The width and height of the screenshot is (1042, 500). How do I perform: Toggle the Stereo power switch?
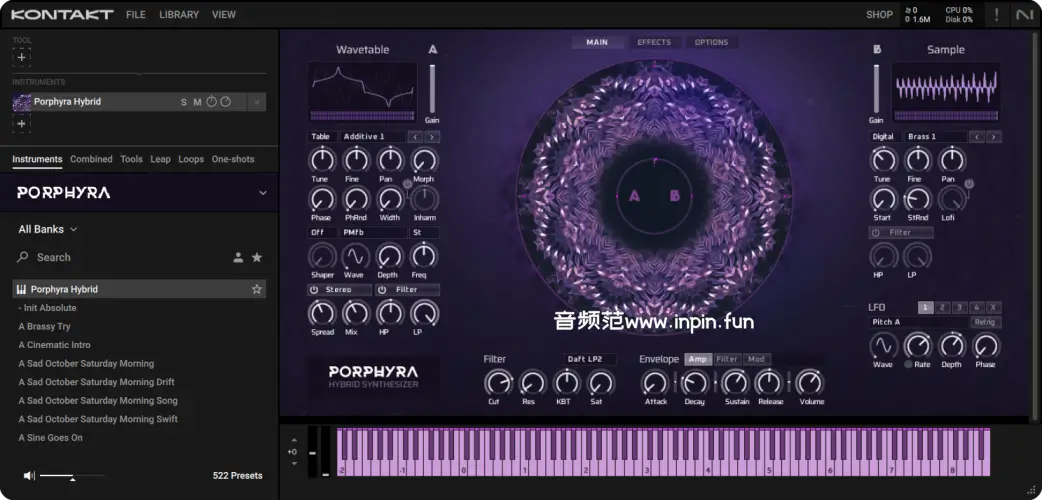[x=314, y=290]
